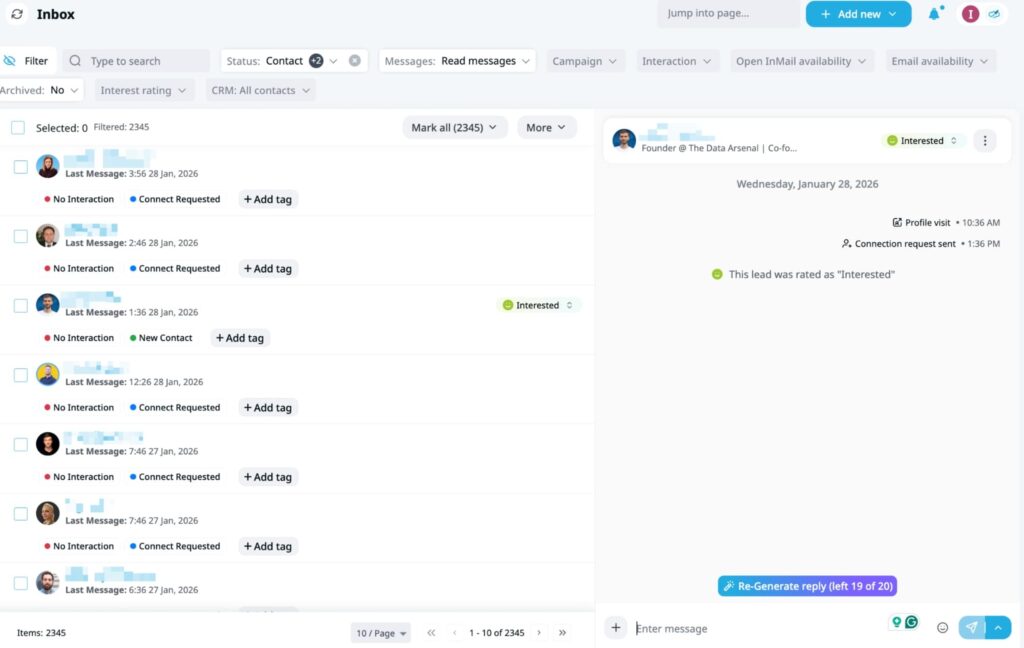Viewport: 1024px width, 648px height.
Task: Send the message with the paper plane icon
Action: coord(971,626)
